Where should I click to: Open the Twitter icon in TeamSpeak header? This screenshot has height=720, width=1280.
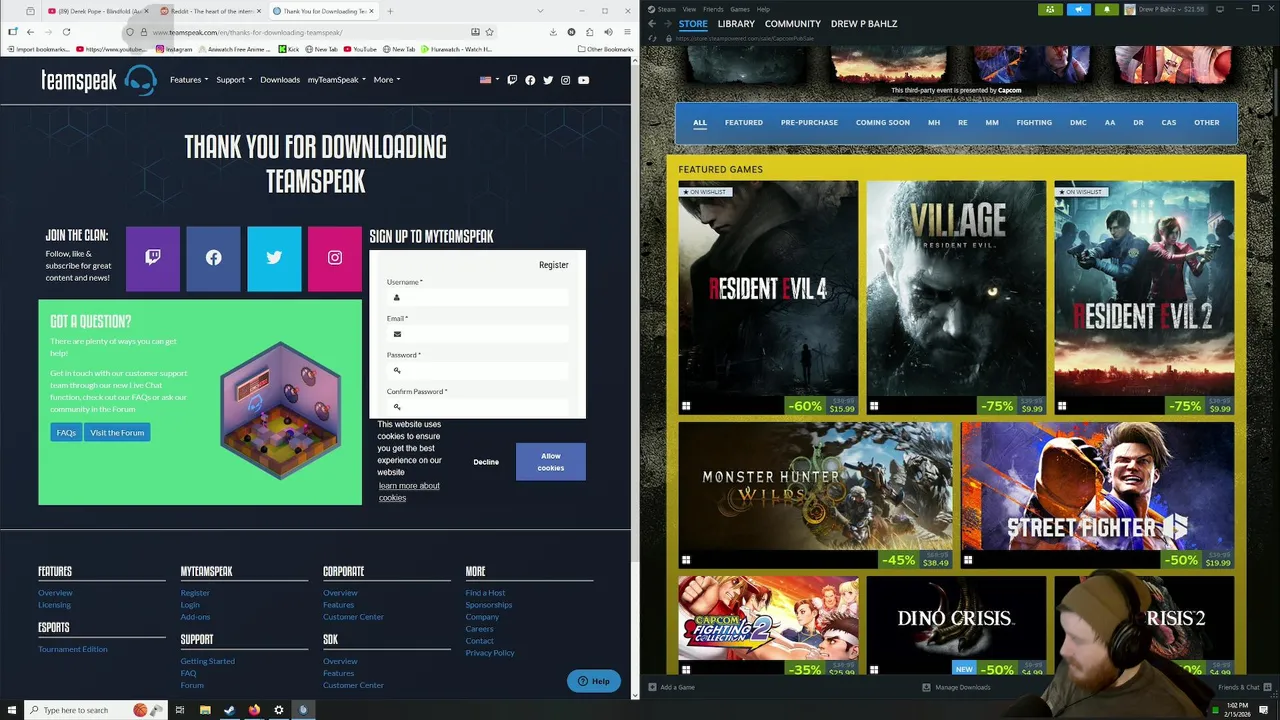[x=548, y=80]
